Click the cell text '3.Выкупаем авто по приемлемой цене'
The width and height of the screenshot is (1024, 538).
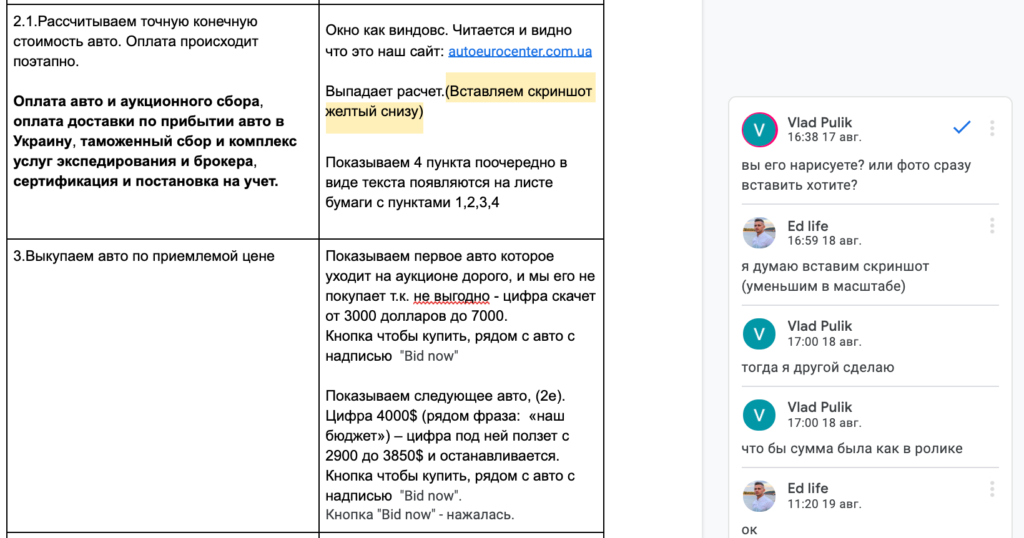click(x=144, y=256)
